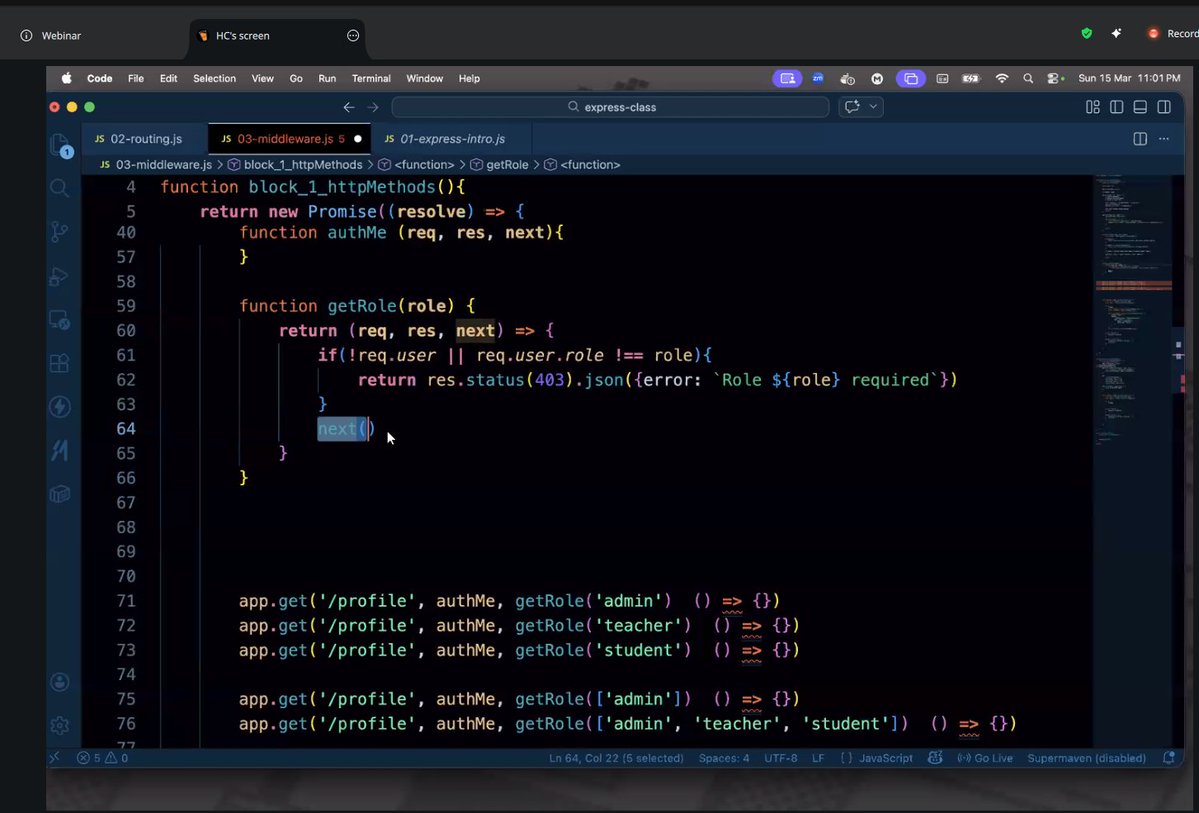Open the notifications bell in the status bar
This screenshot has width=1199, height=813.
1168,758
